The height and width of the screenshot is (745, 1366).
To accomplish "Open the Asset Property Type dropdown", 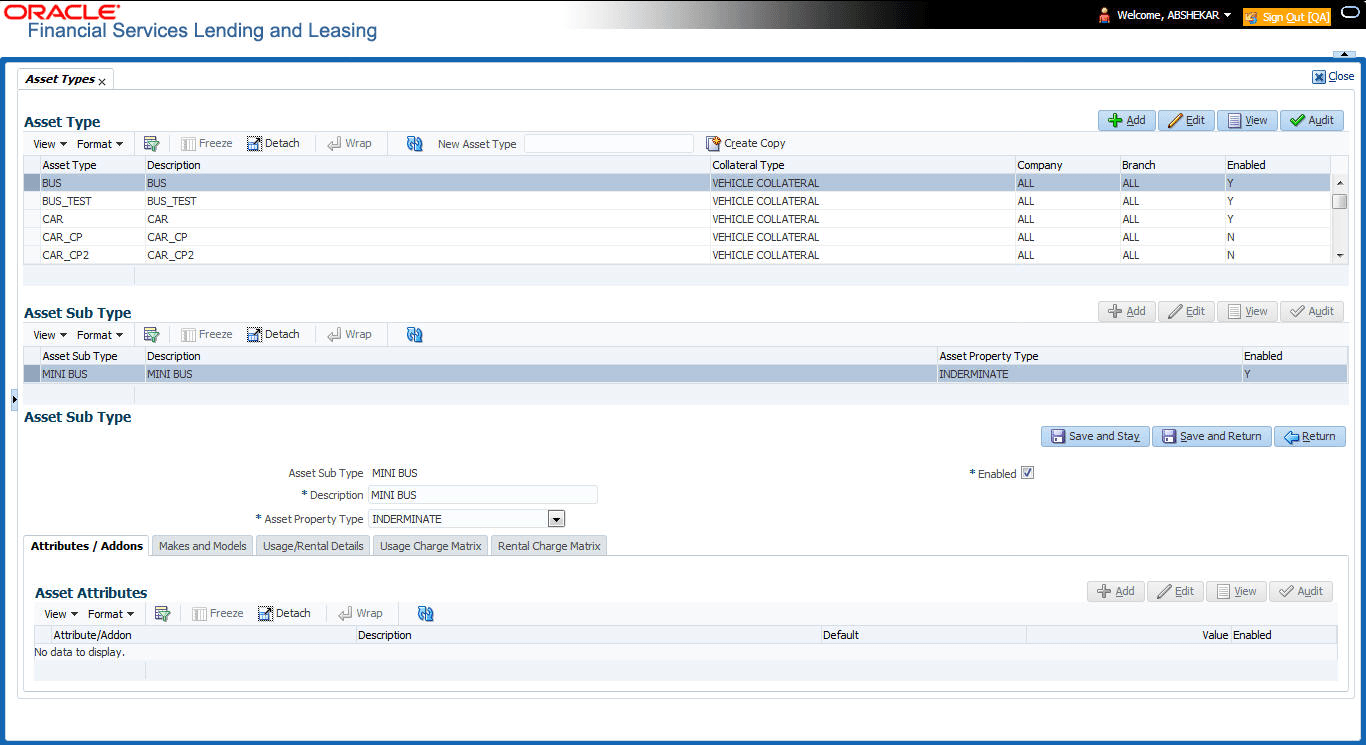I will pyautogui.click(x=557, y=519).
